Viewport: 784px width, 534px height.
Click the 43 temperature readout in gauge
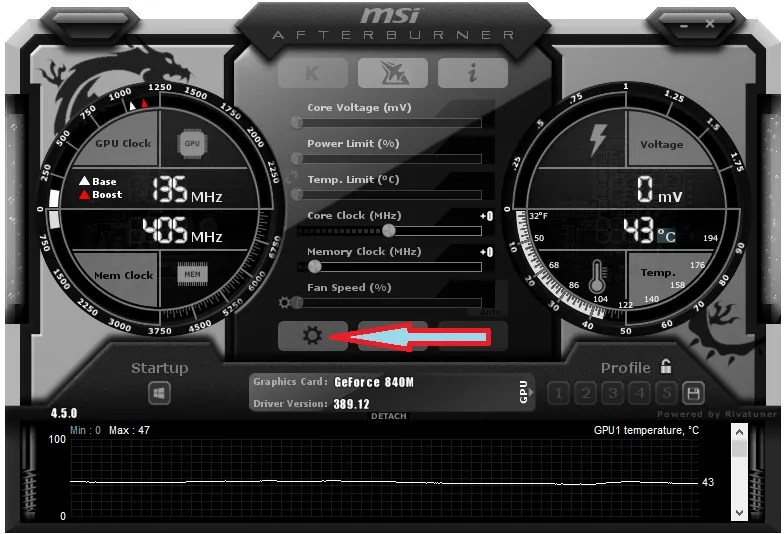(638, 230)
